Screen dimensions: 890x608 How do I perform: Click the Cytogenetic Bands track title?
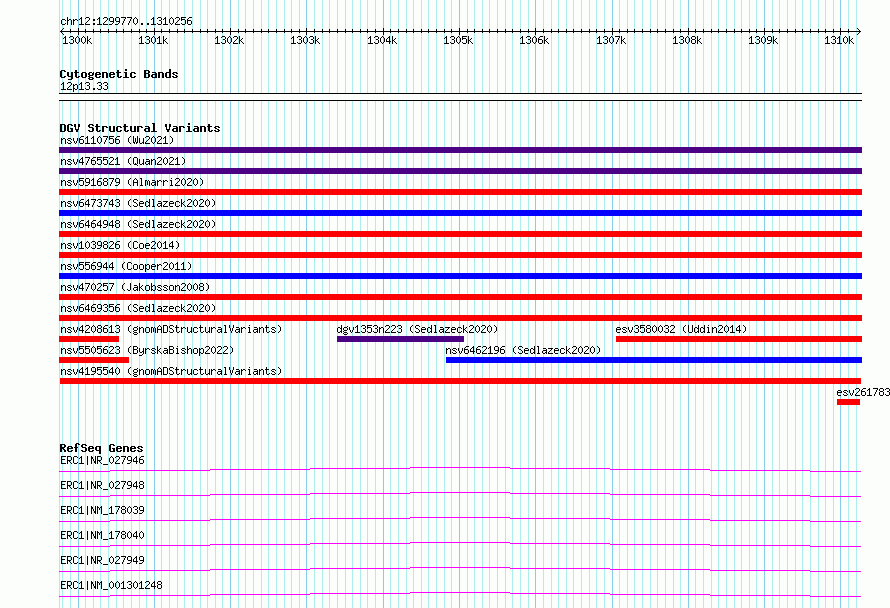click(119, 74)
